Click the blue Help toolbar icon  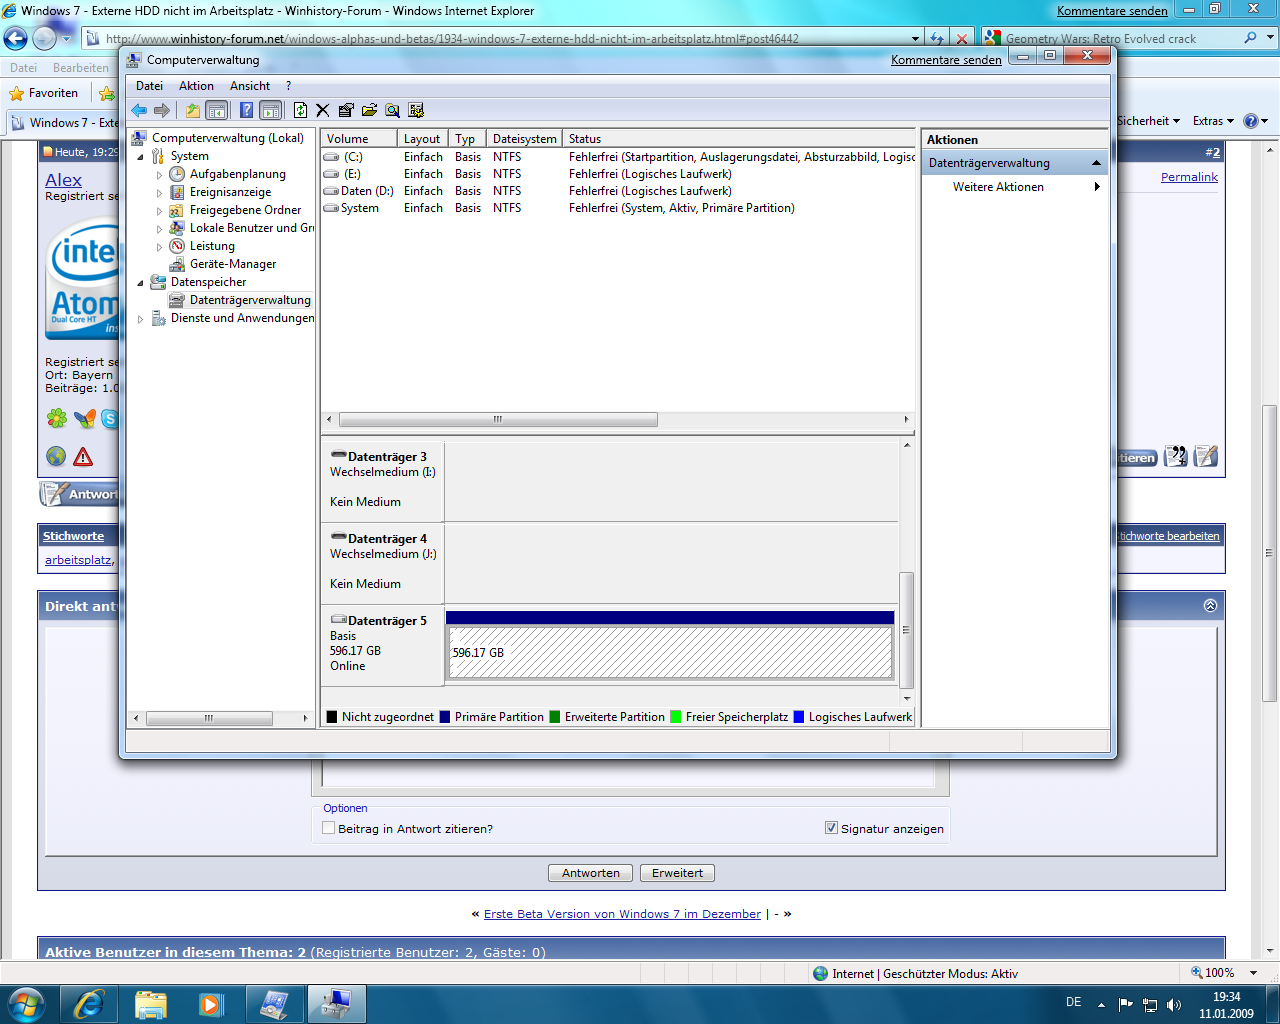[246, 110]
